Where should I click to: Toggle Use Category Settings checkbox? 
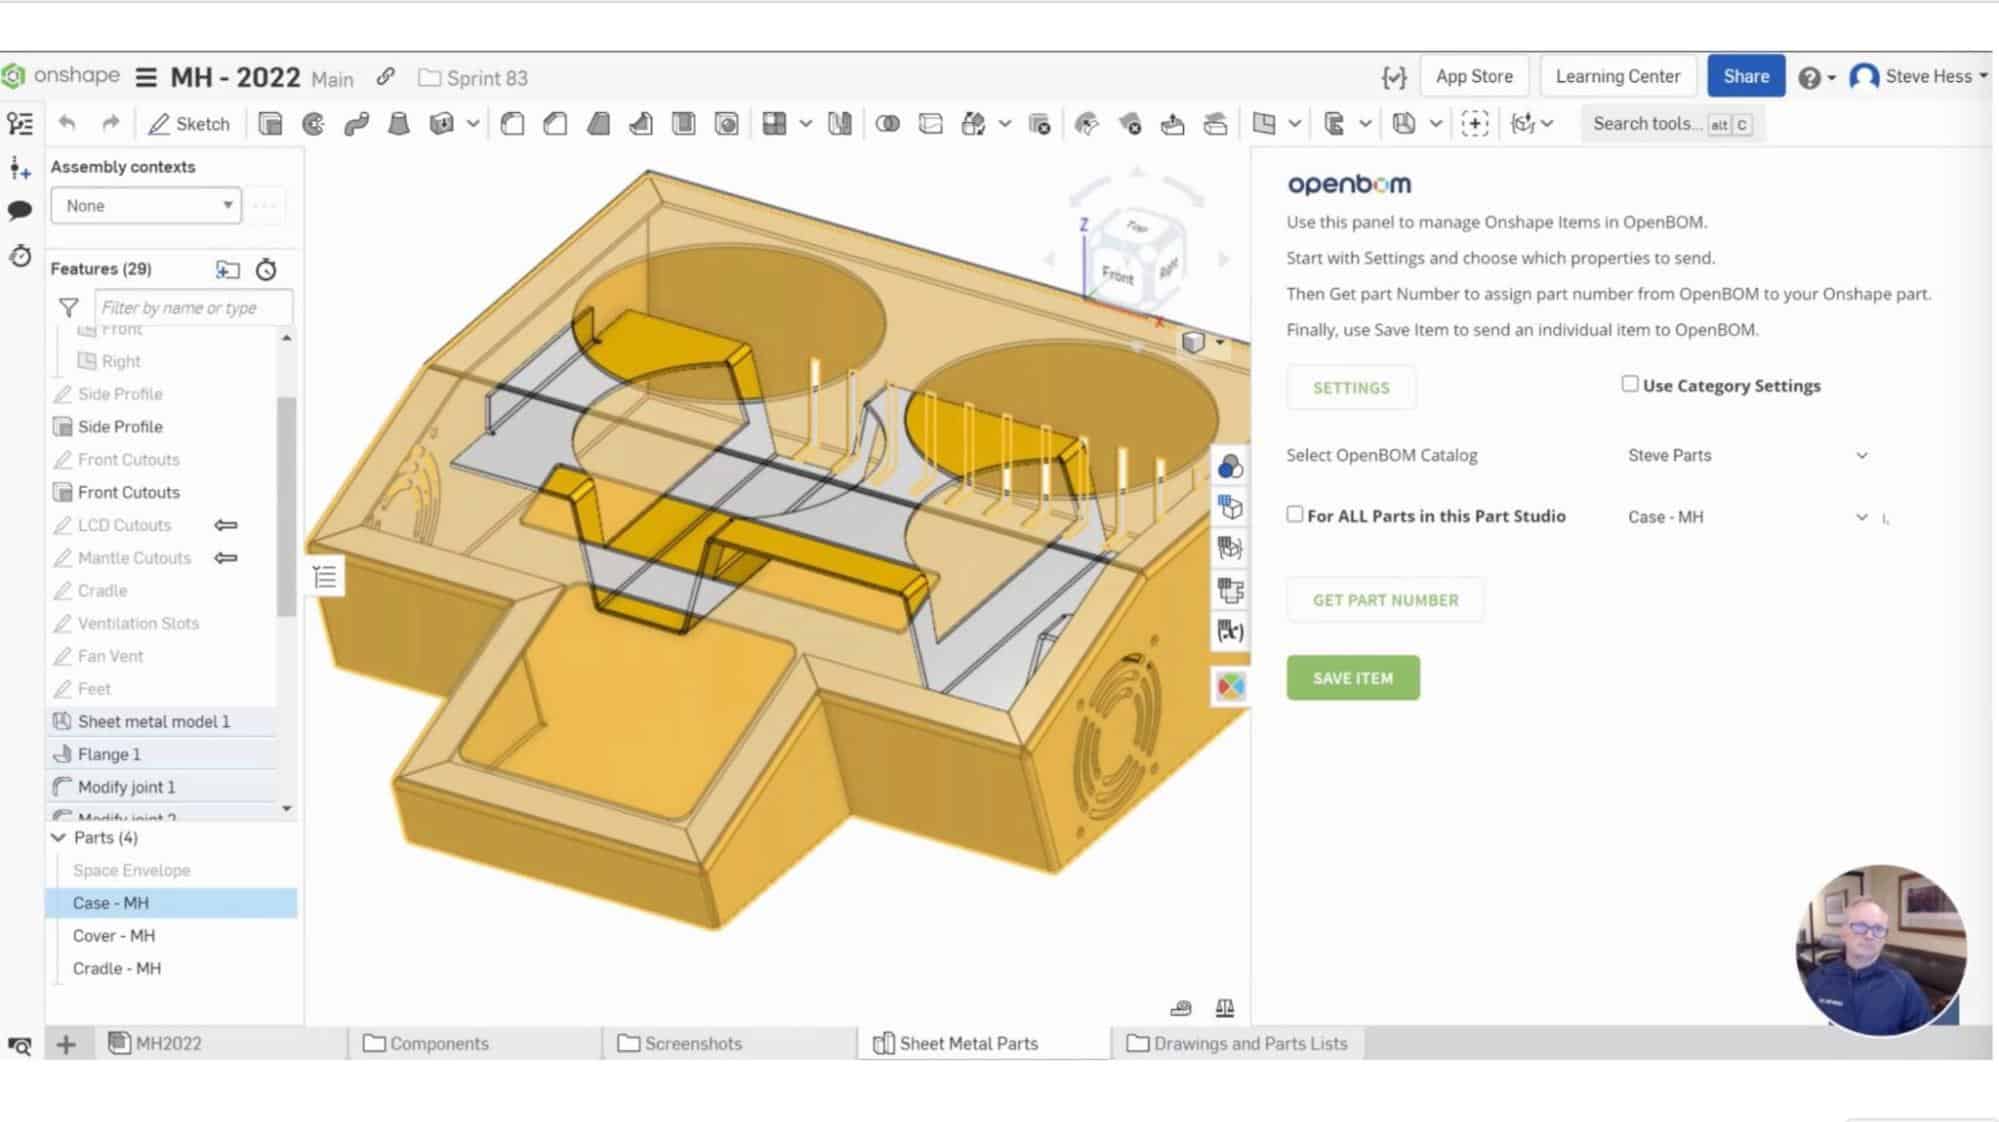pyautogui.click(x=1631, y=385)
